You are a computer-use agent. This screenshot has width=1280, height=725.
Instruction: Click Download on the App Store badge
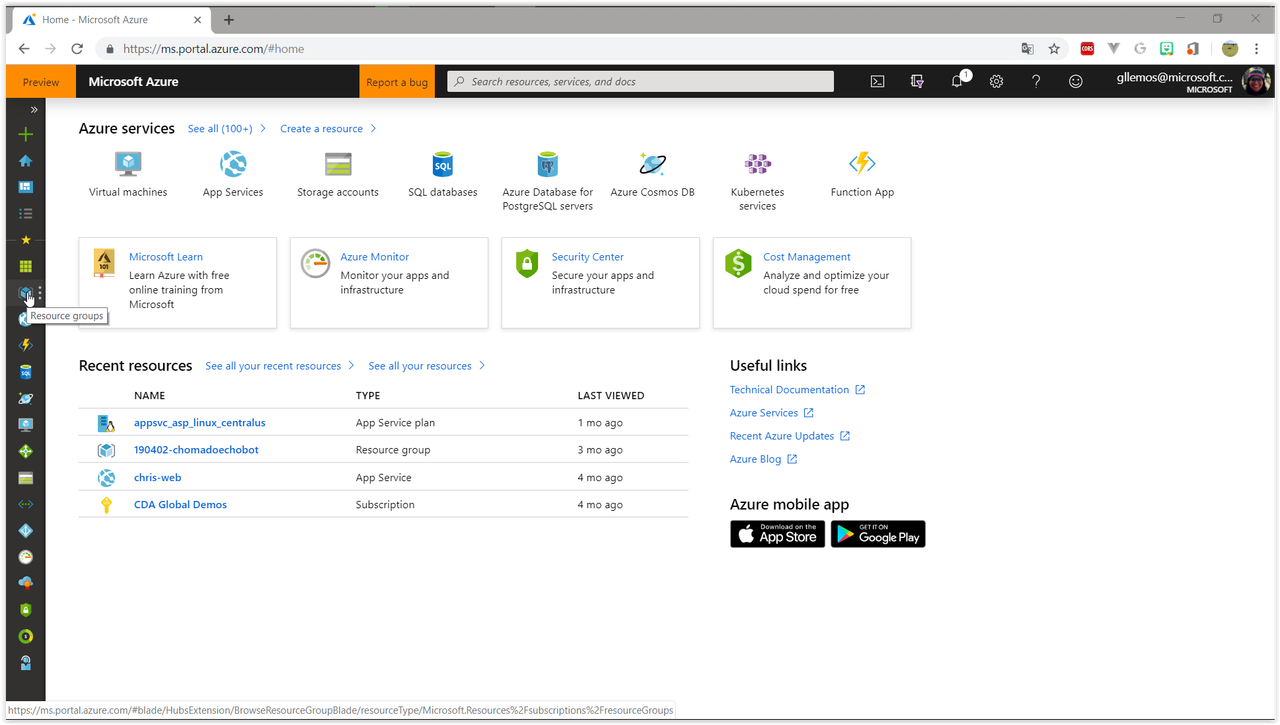click(x=777, y=534)
